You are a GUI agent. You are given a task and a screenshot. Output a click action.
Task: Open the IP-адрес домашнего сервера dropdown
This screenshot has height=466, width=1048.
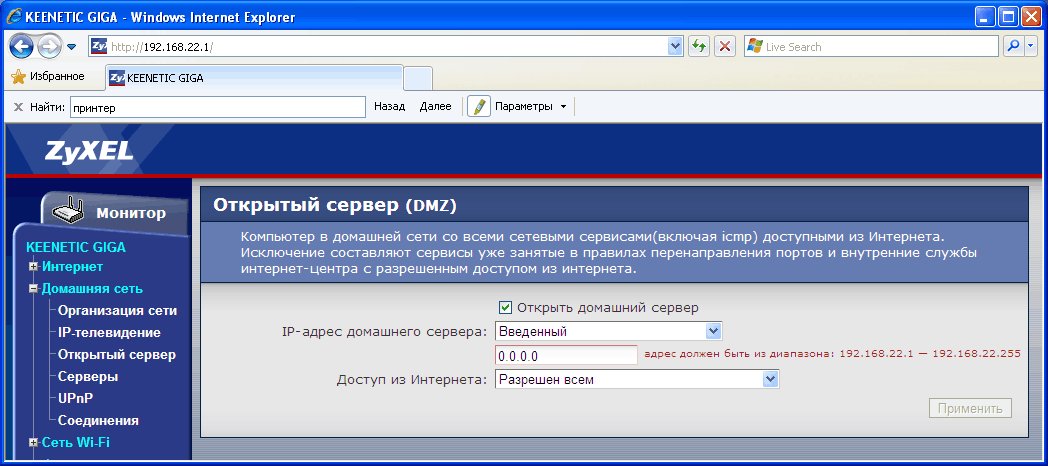click(609, 331)
